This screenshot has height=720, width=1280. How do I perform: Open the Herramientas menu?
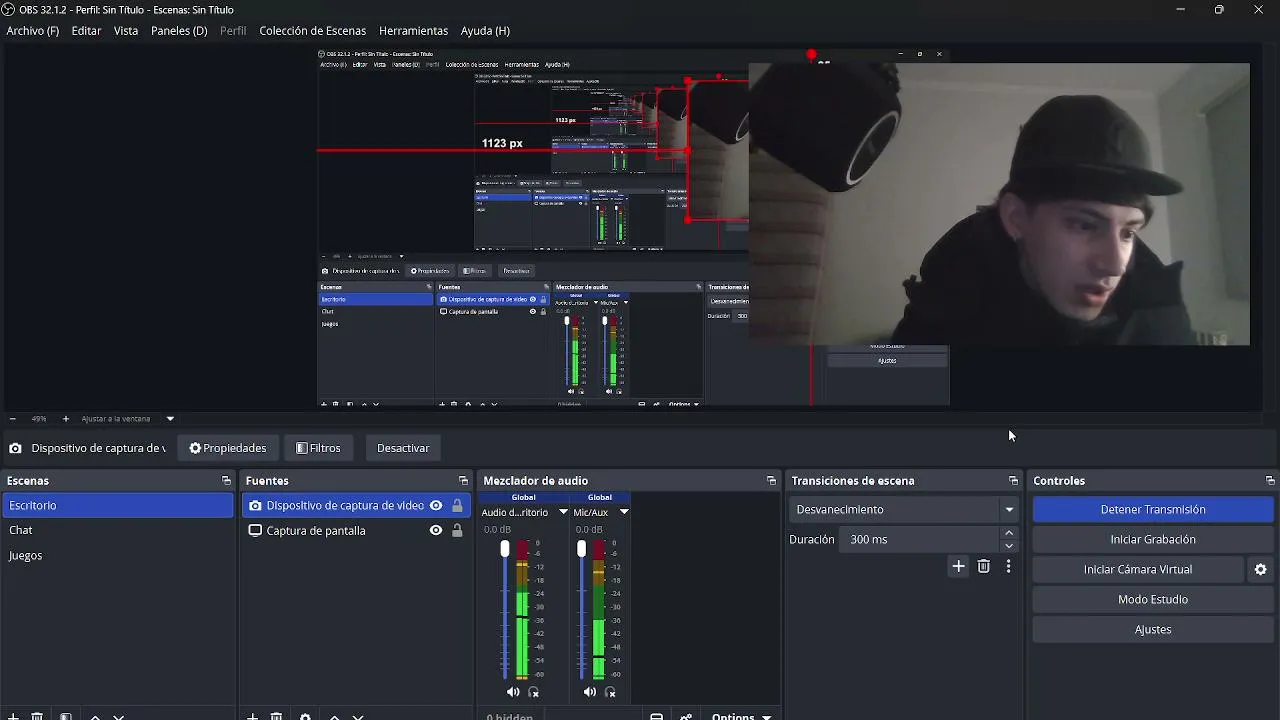[x=413, y=31]
